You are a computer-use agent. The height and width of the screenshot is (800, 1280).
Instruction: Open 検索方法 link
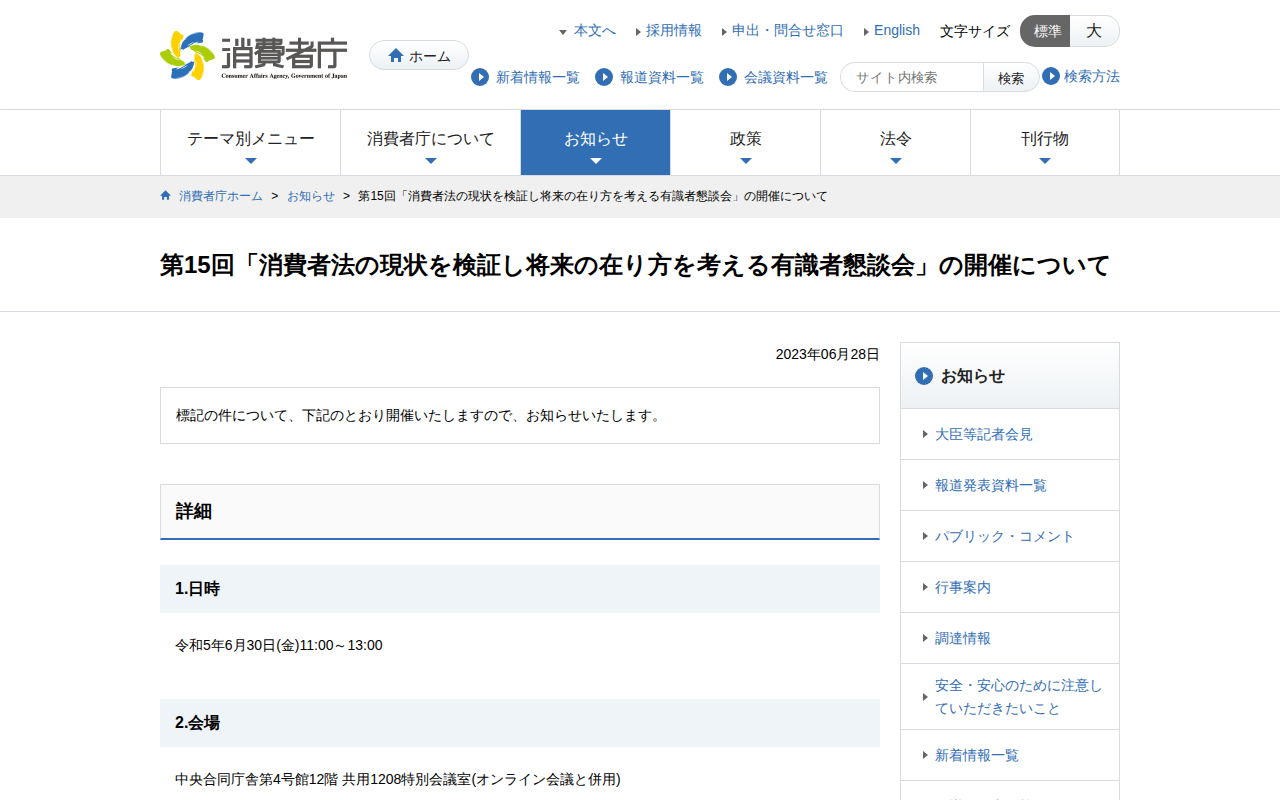click(x=1092, y=76)
